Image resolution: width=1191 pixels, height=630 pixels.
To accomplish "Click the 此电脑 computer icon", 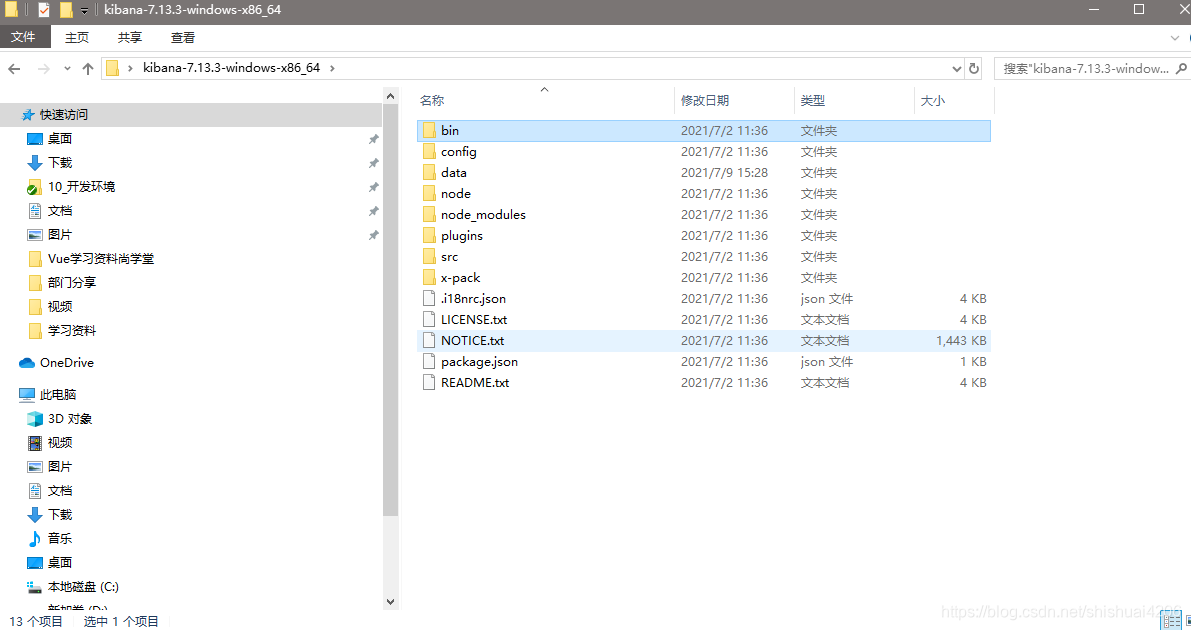I will [x=27, y=395].
